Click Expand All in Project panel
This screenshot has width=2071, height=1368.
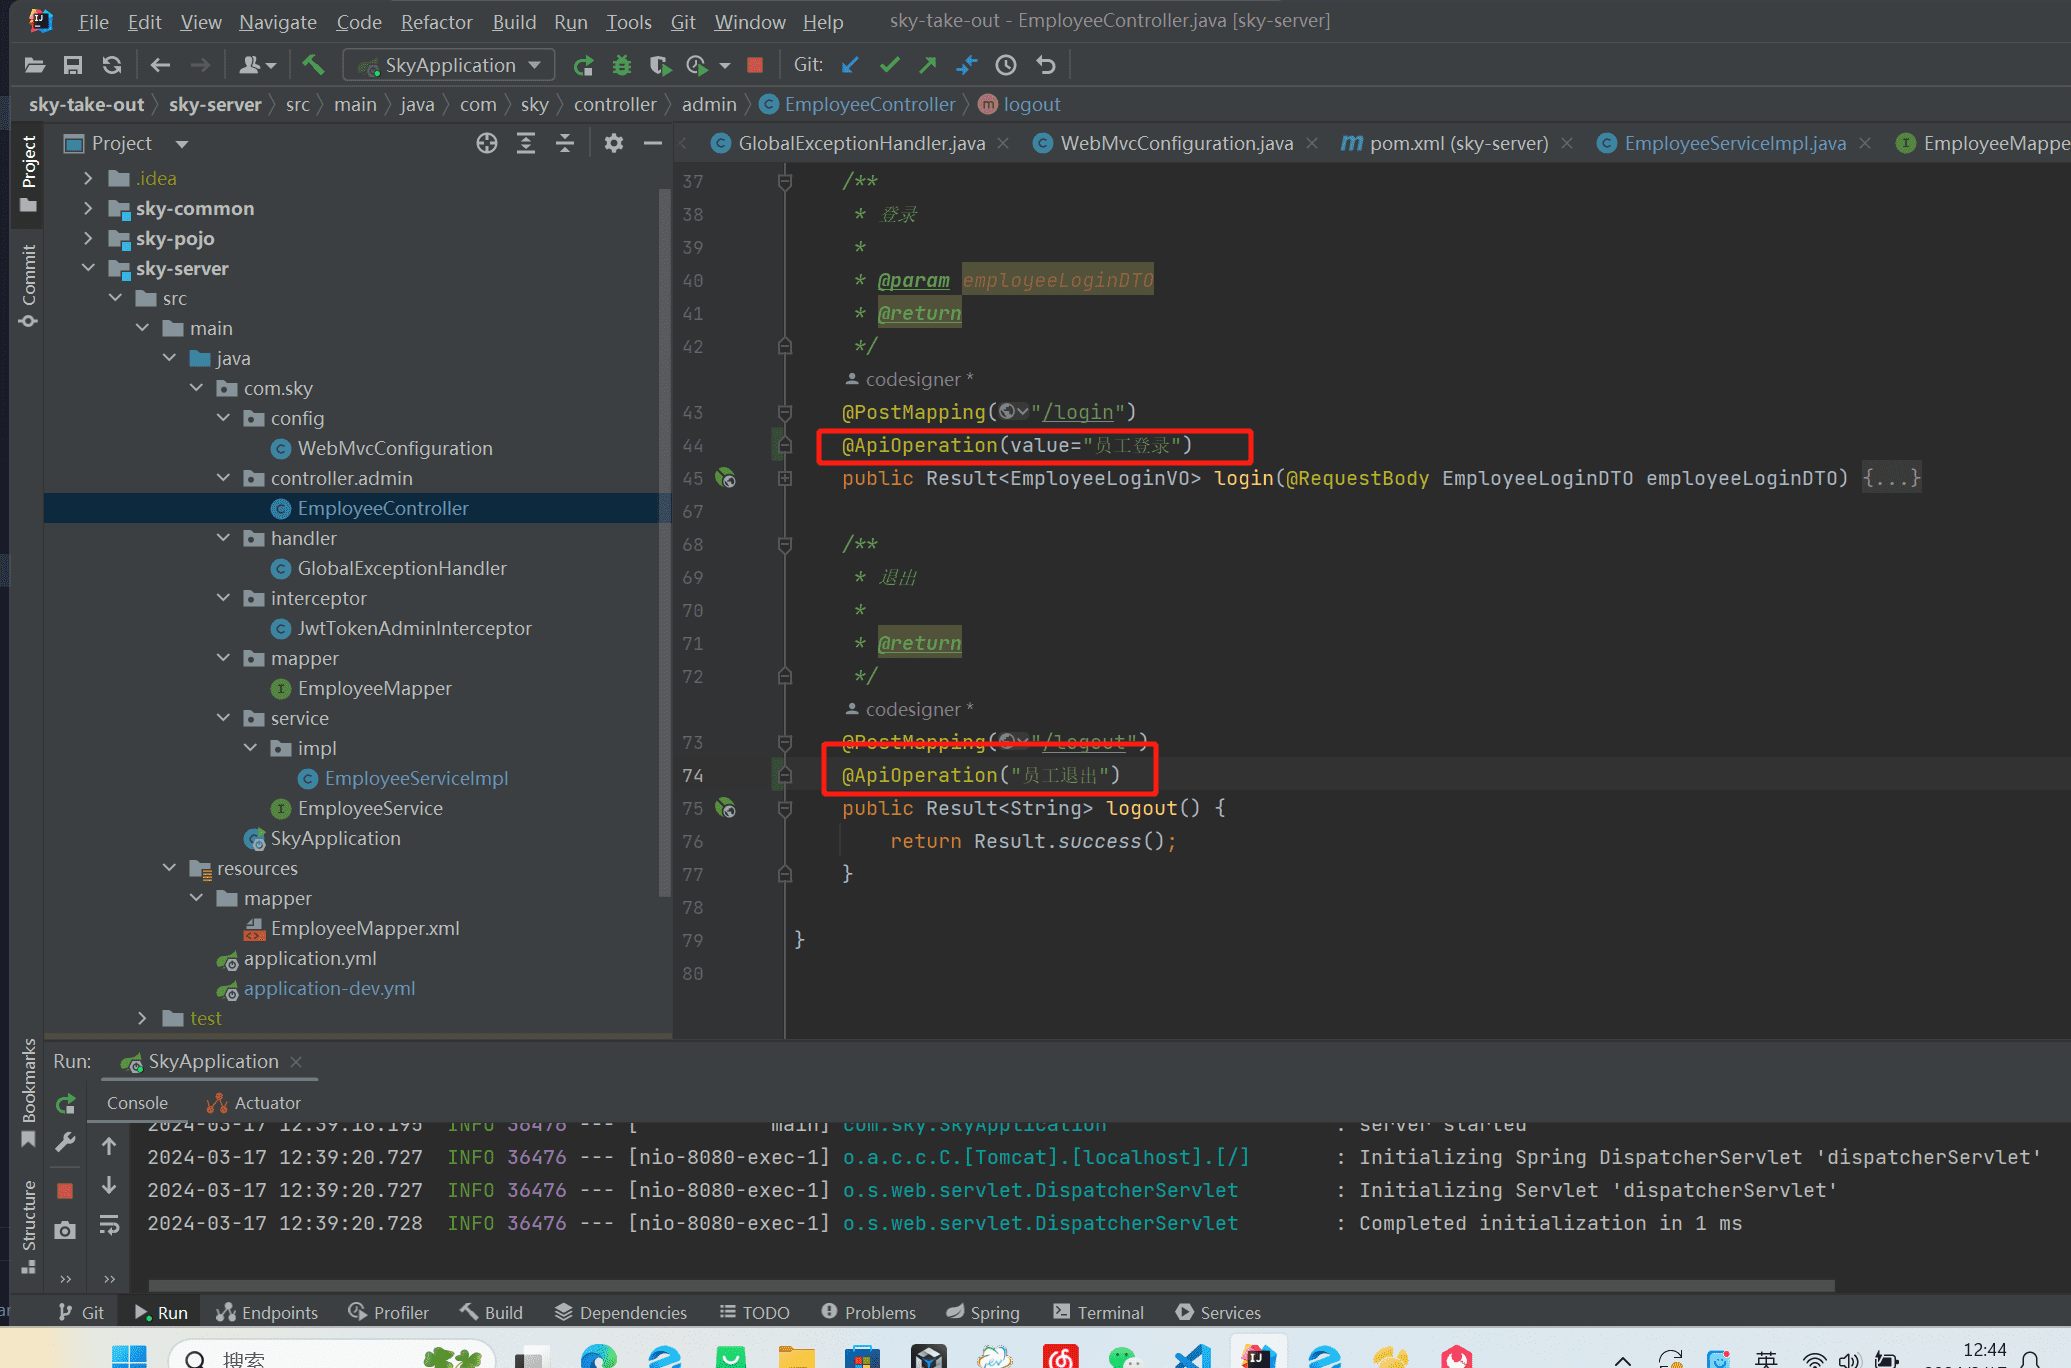coord(526,144)
